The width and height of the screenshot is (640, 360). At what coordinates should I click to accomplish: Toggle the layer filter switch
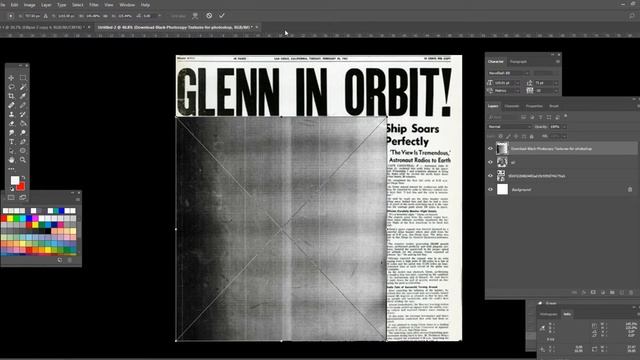coord(566,117)
